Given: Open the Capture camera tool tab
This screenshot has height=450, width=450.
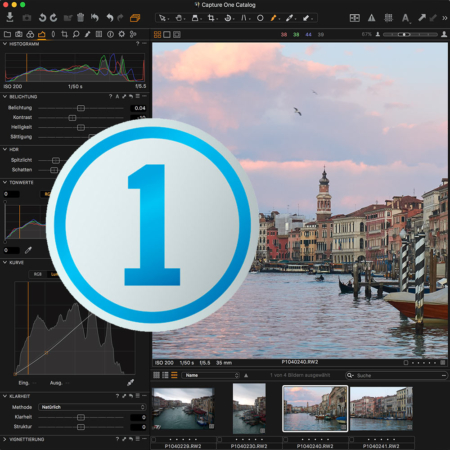Looking at the screenshot, I should (19, 34).
